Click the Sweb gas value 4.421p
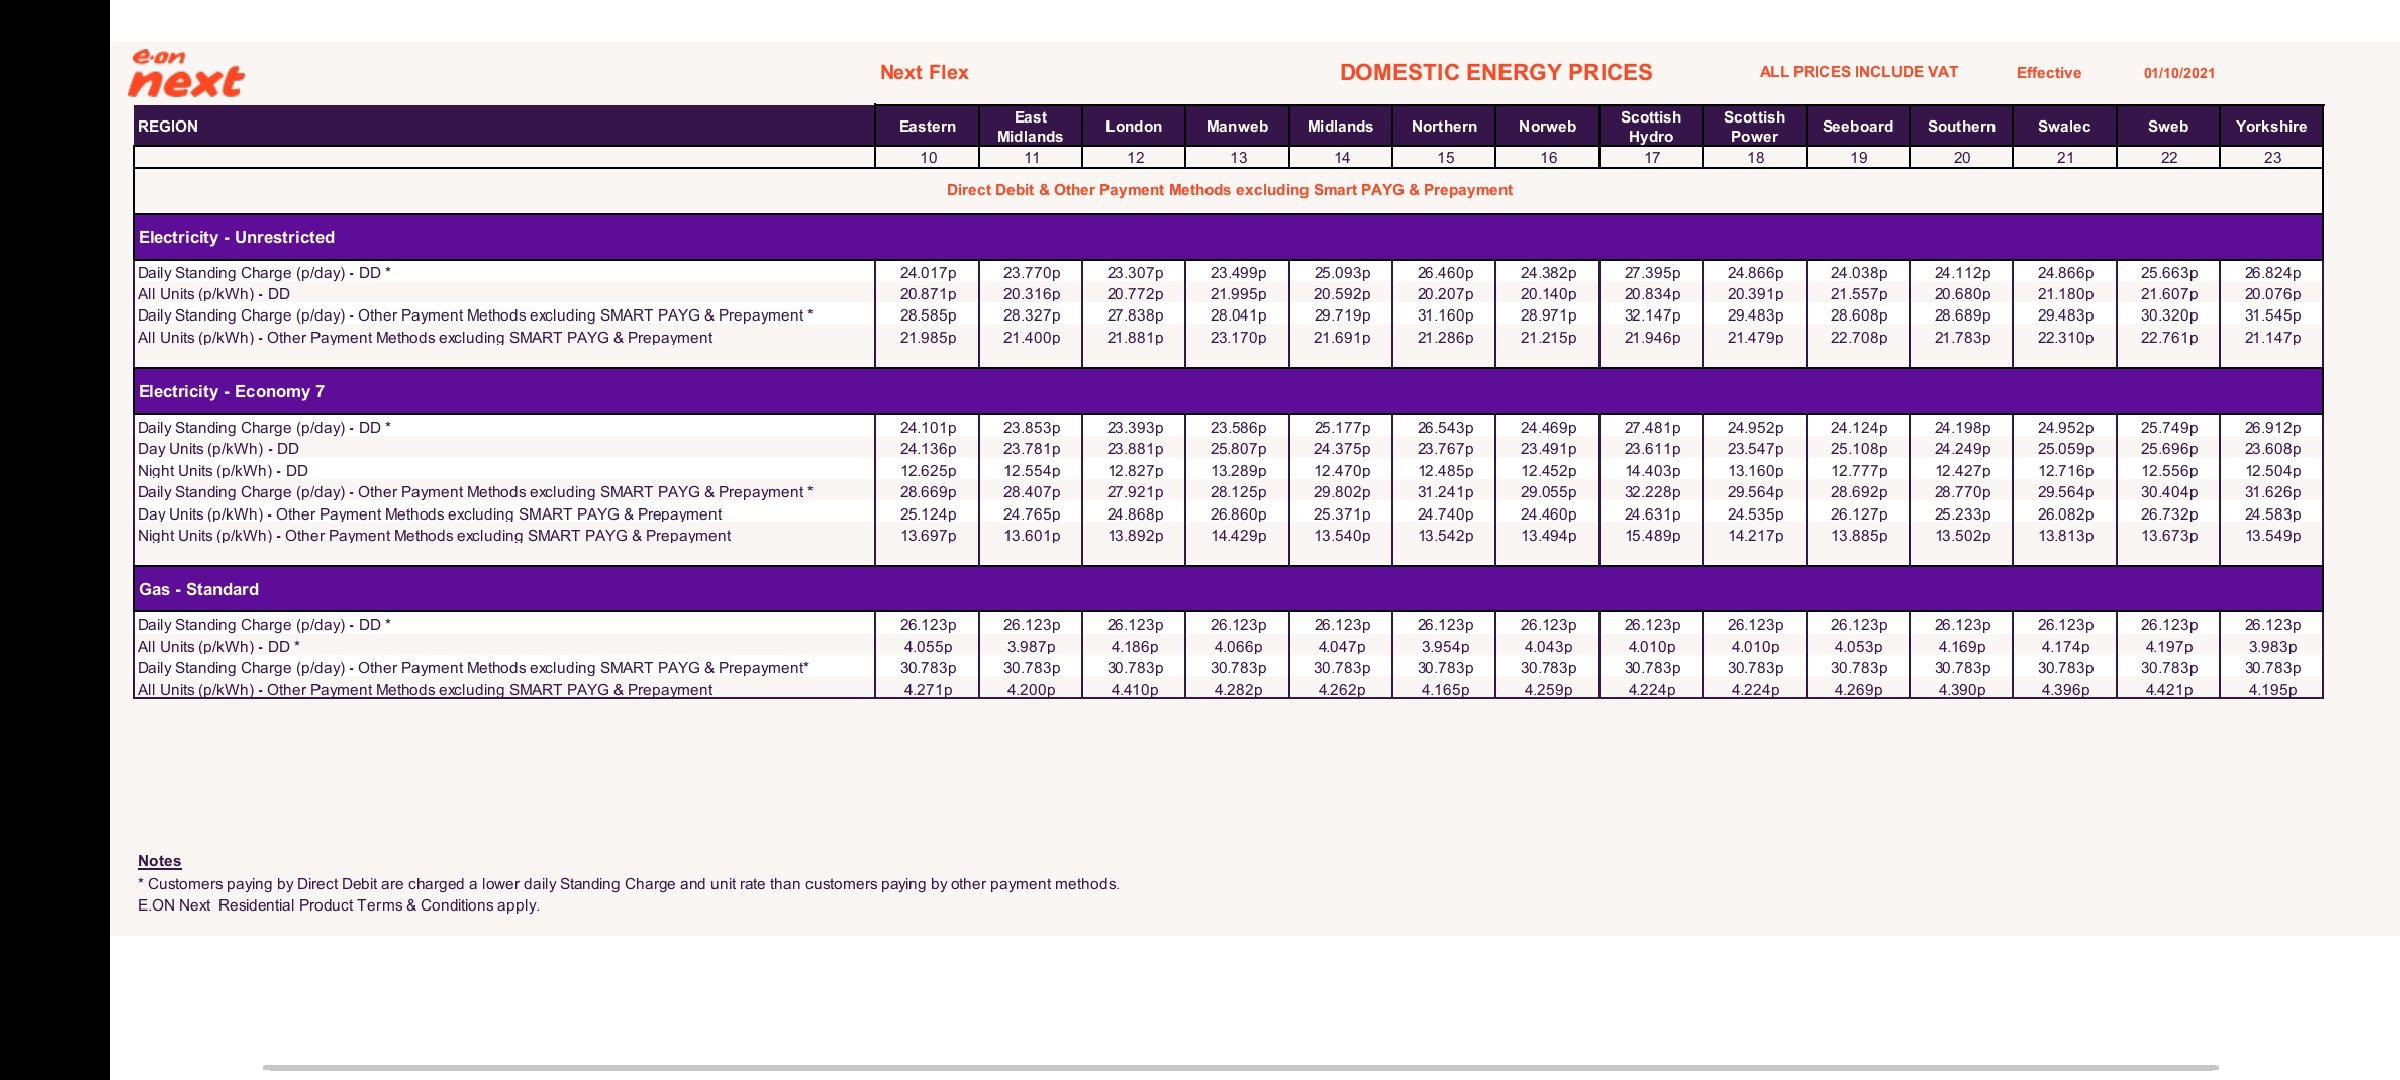 pyautogui.click(x=2169, y=690)
